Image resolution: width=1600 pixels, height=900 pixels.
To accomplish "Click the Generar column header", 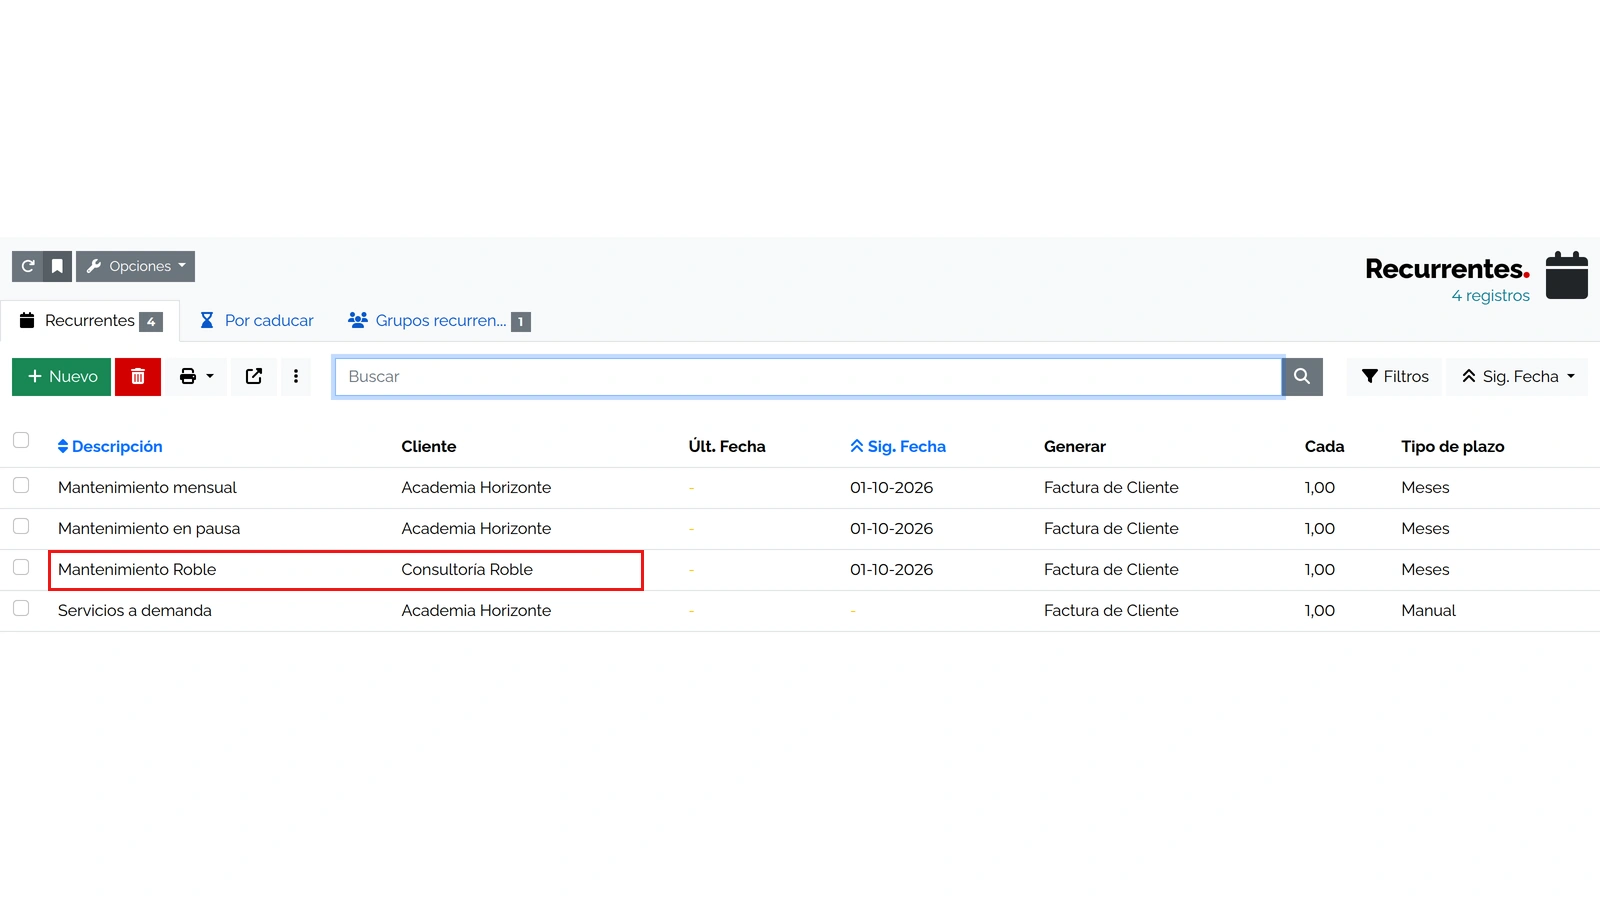I will 1075,447.
